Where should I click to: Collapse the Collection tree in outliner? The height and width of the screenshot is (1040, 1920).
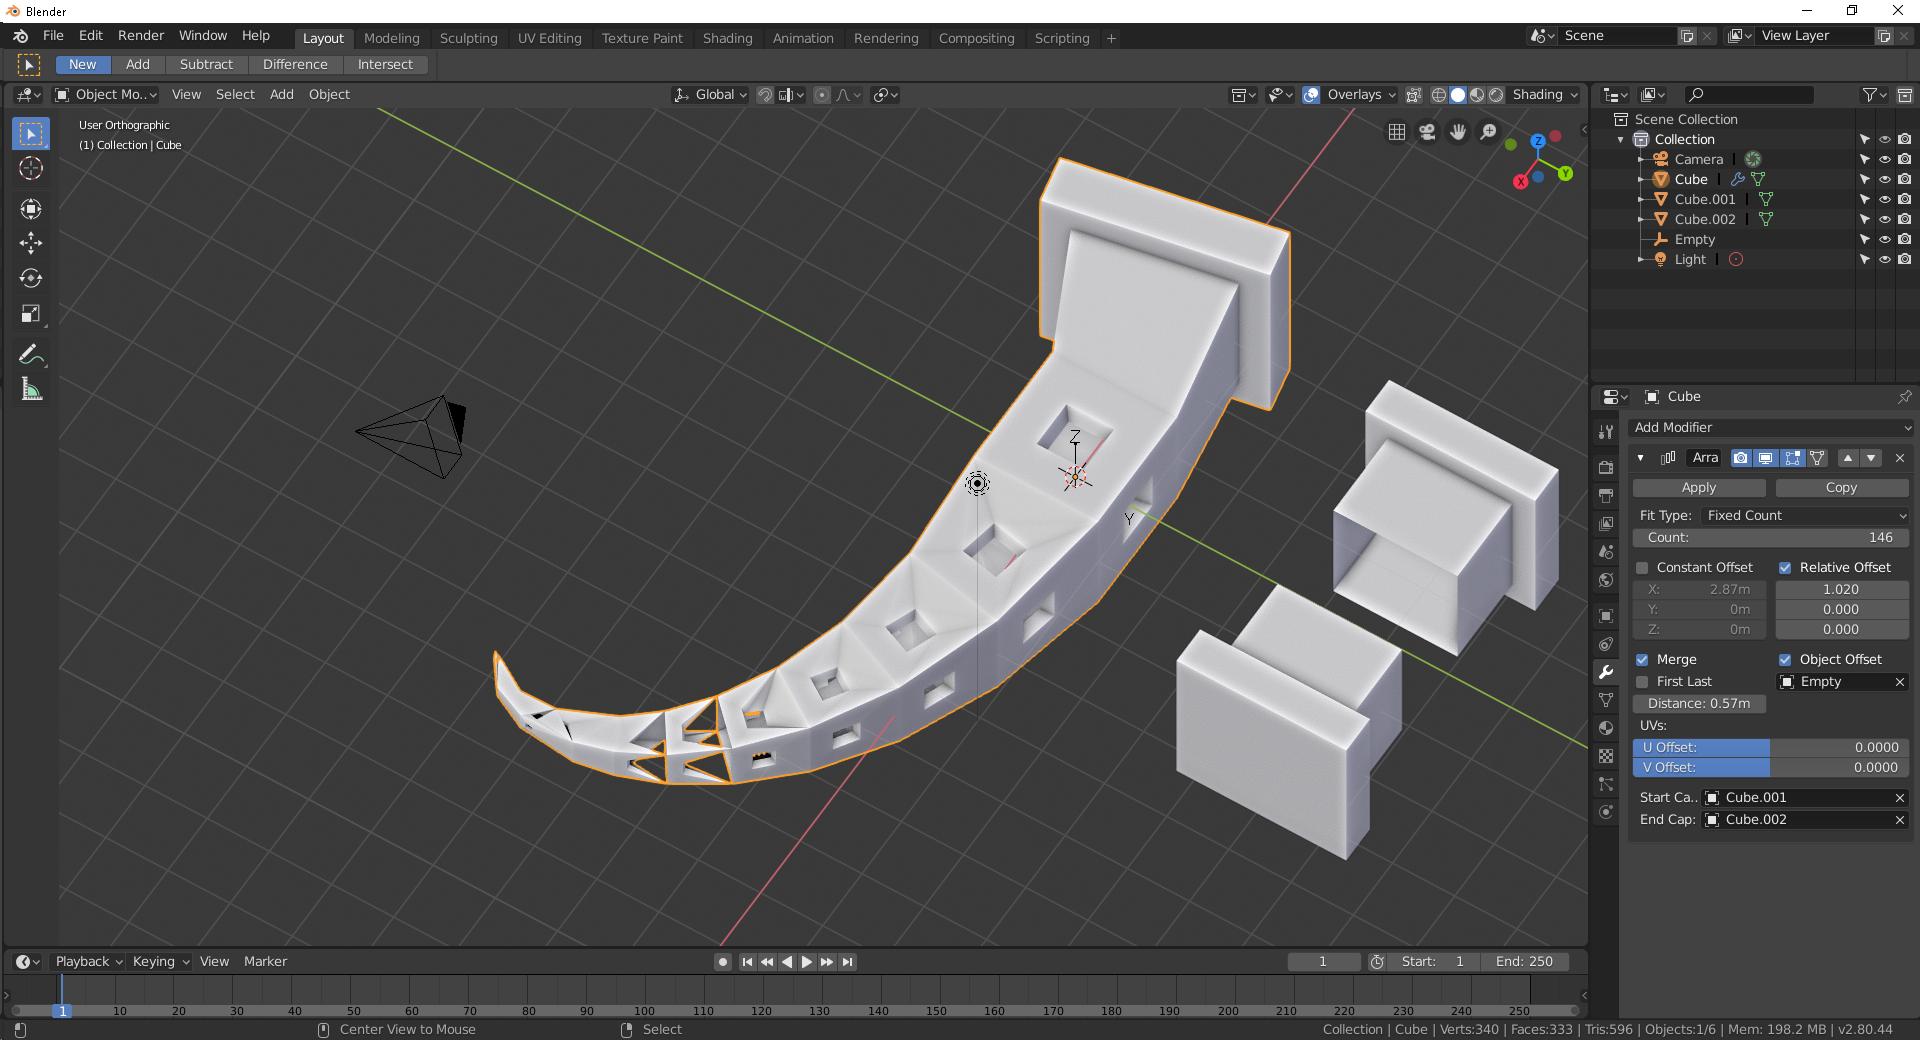pyautogui.click(x=1621, y=140)
